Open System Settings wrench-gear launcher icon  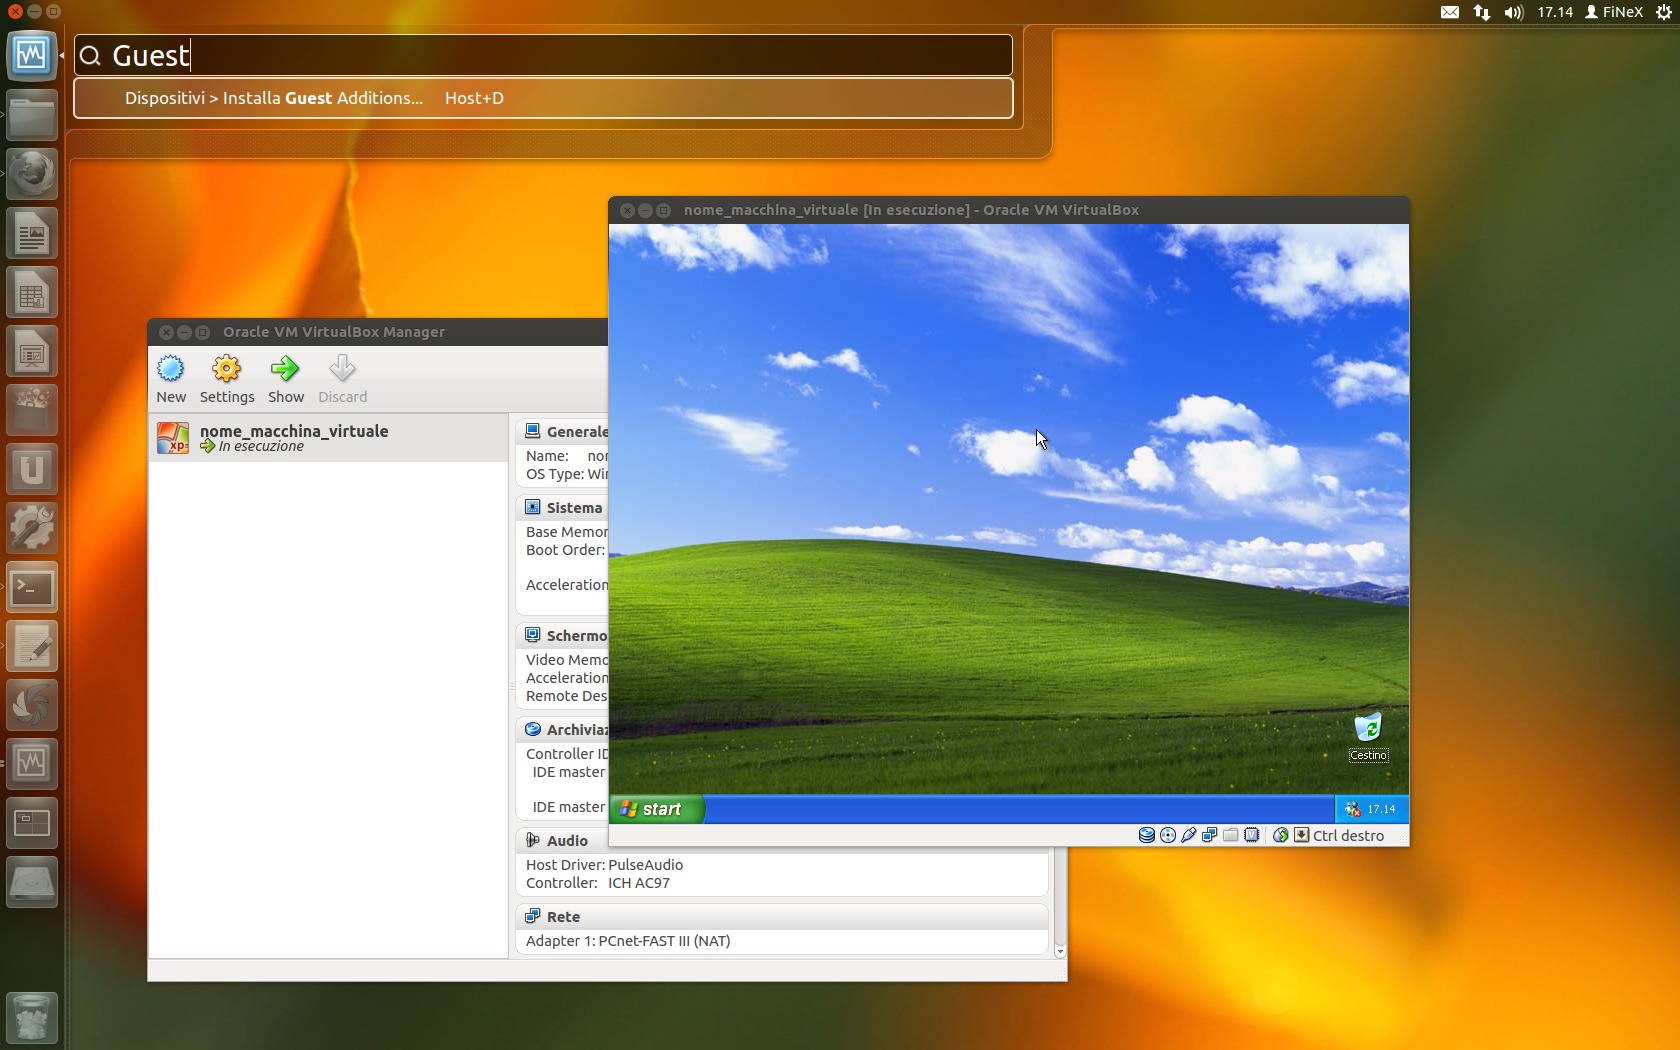[32, 528]
